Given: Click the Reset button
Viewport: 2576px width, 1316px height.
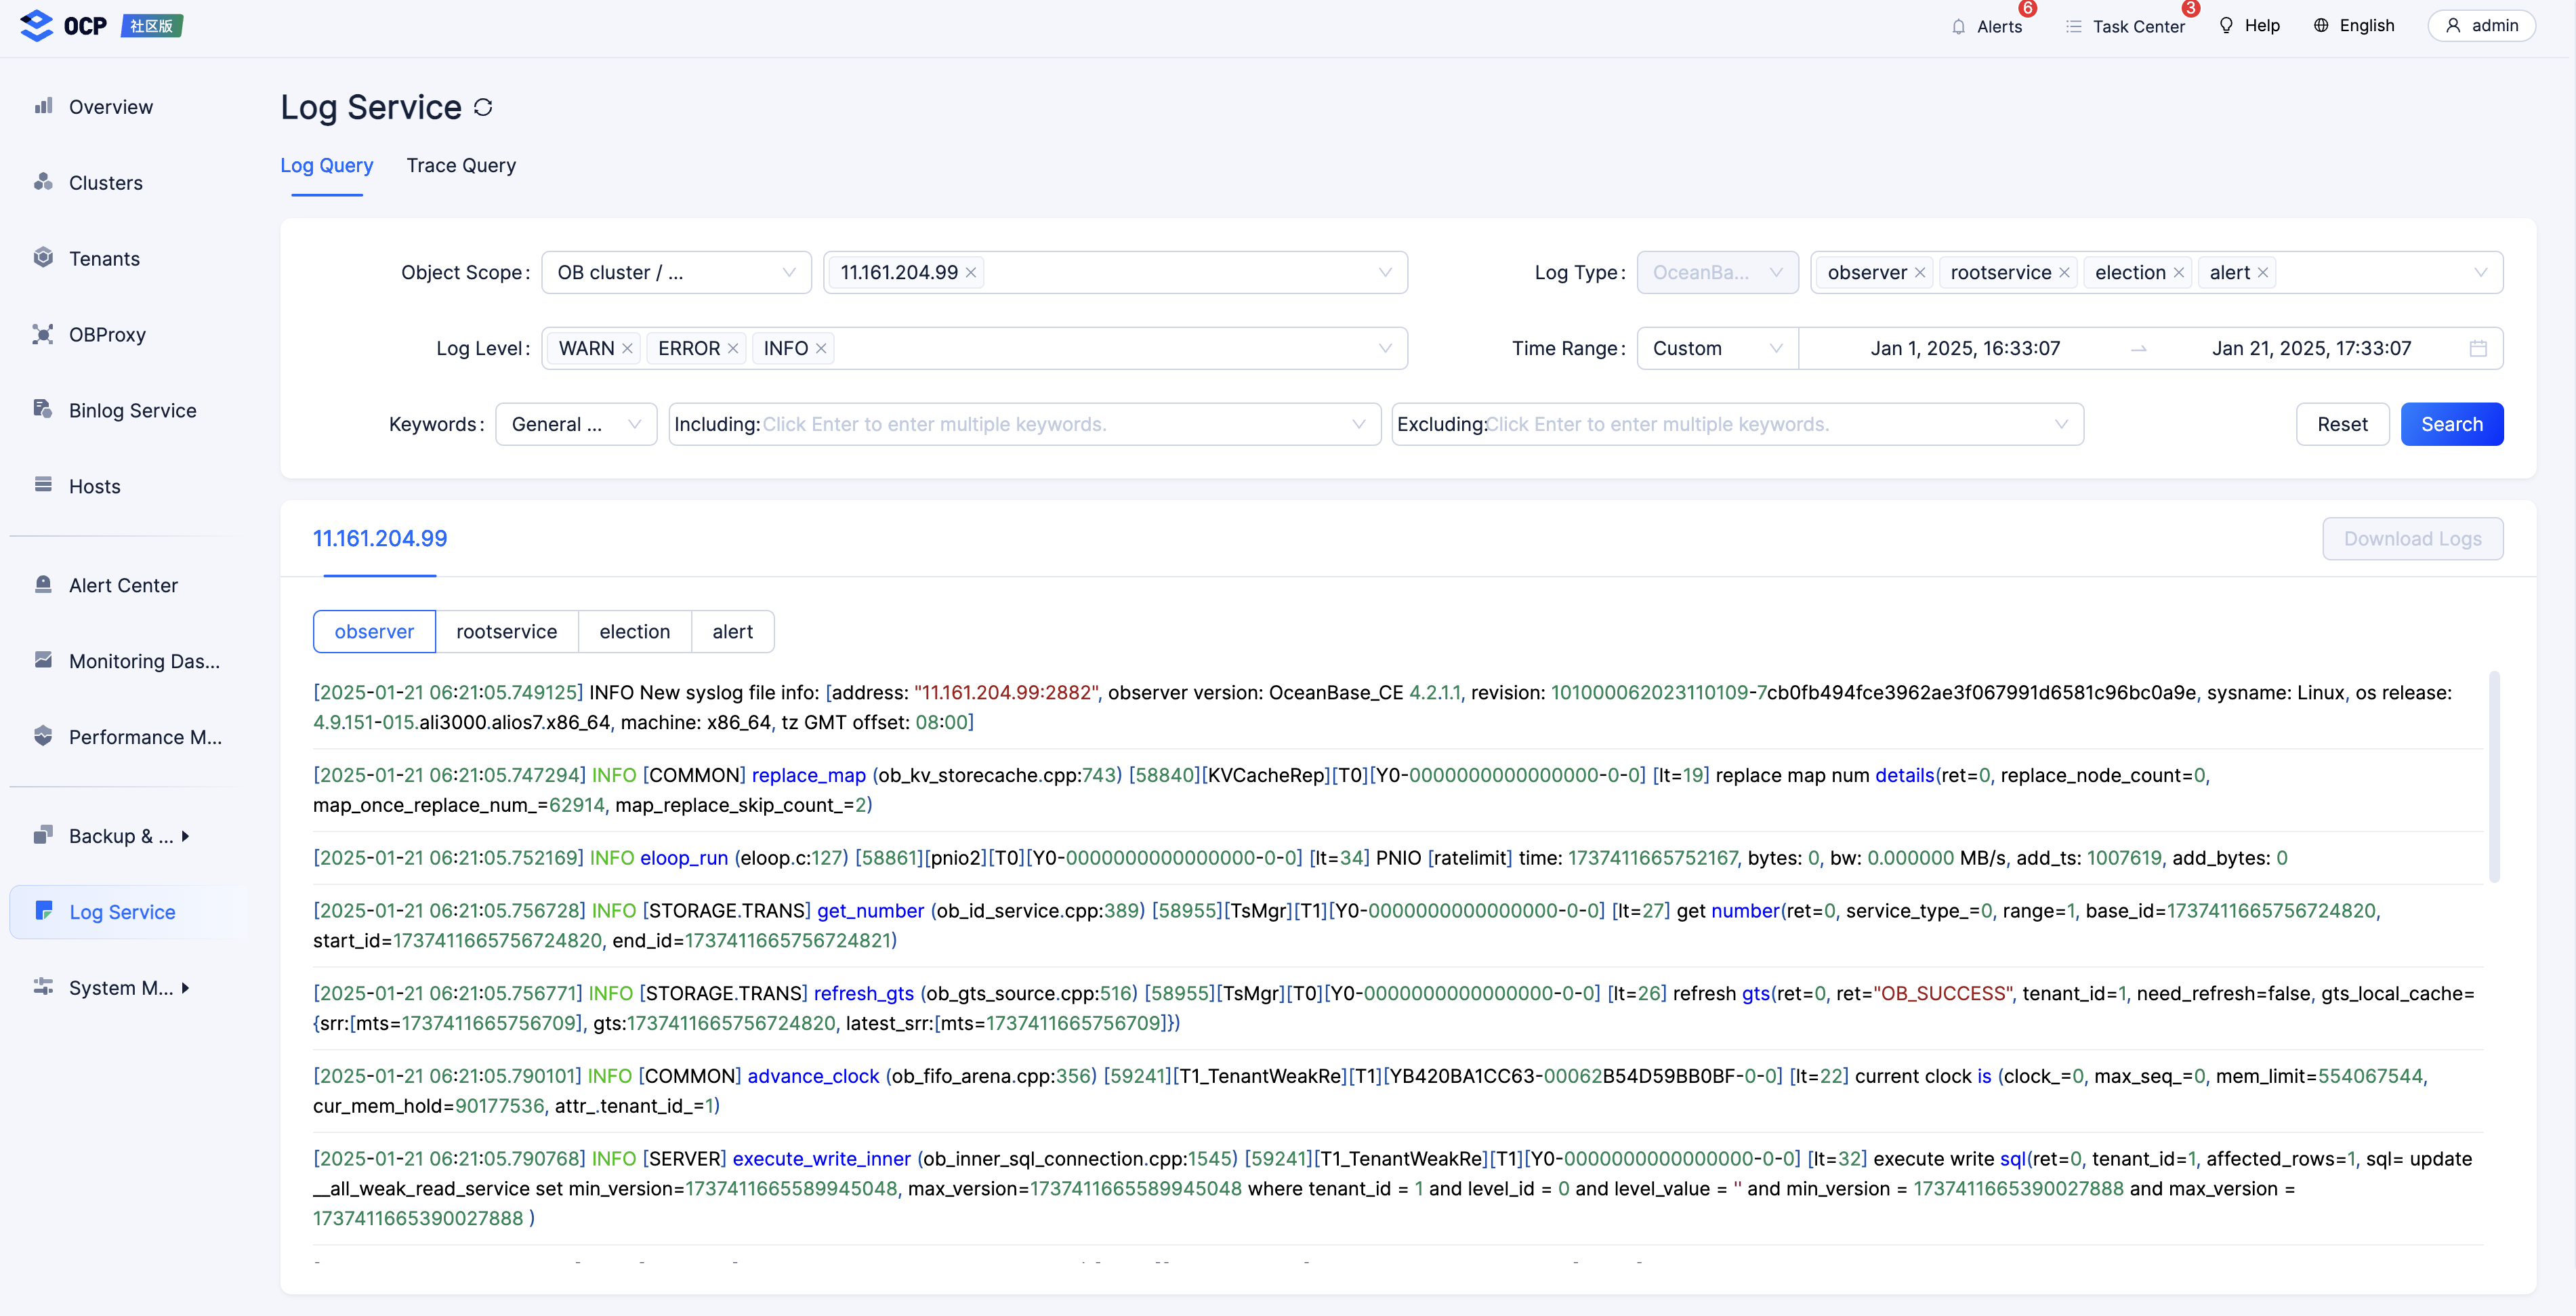Looking at the screenshot, I should tap(2342, 425).
